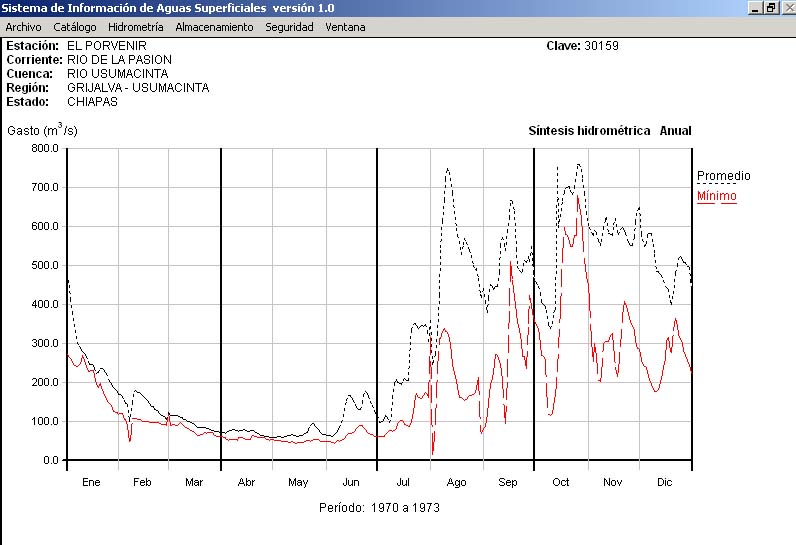
Task: Open the Catálogo menu
Action: click(75, 27)
